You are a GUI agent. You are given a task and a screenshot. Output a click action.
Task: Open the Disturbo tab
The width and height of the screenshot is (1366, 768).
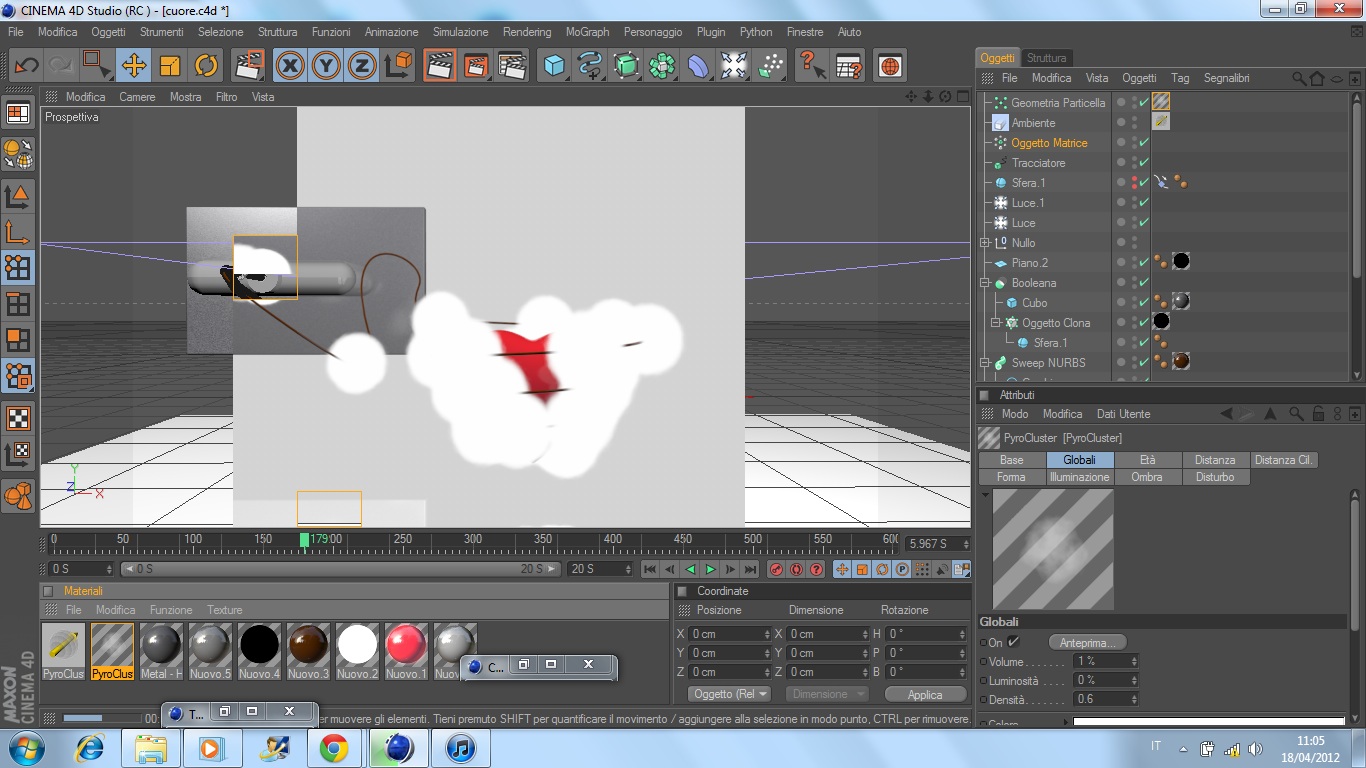tap(1215, 477)
